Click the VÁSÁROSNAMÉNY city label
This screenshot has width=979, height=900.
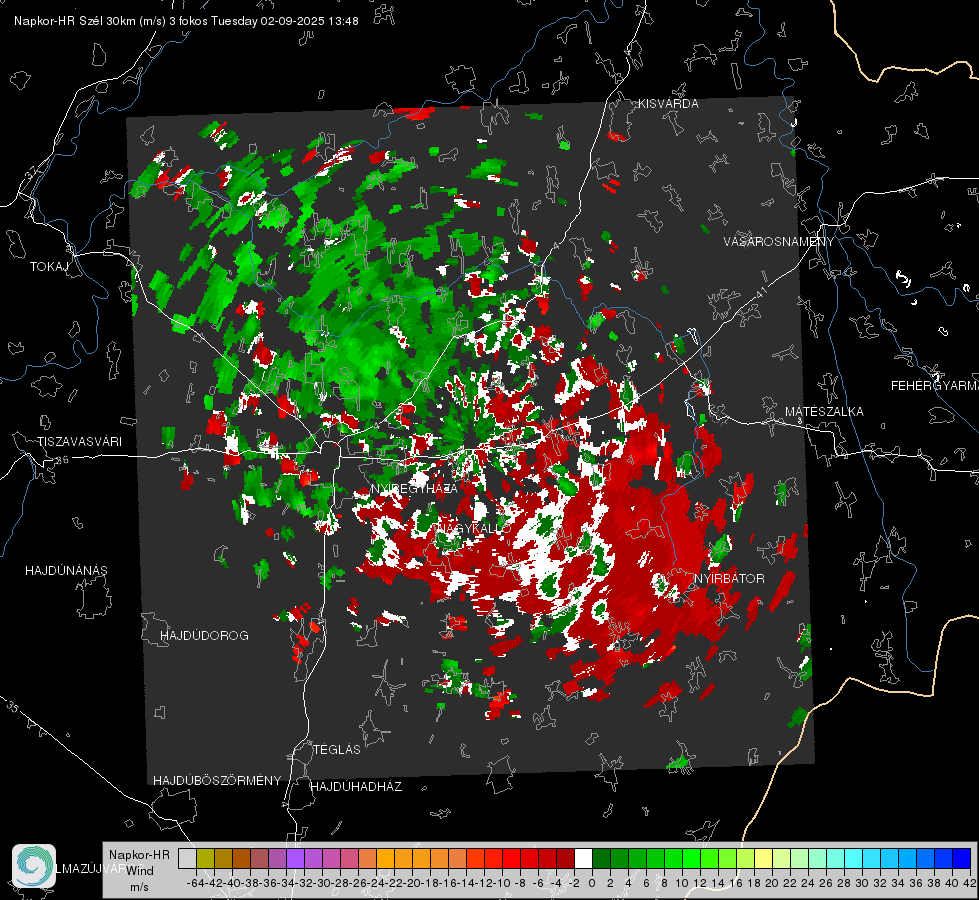[779, 242]
